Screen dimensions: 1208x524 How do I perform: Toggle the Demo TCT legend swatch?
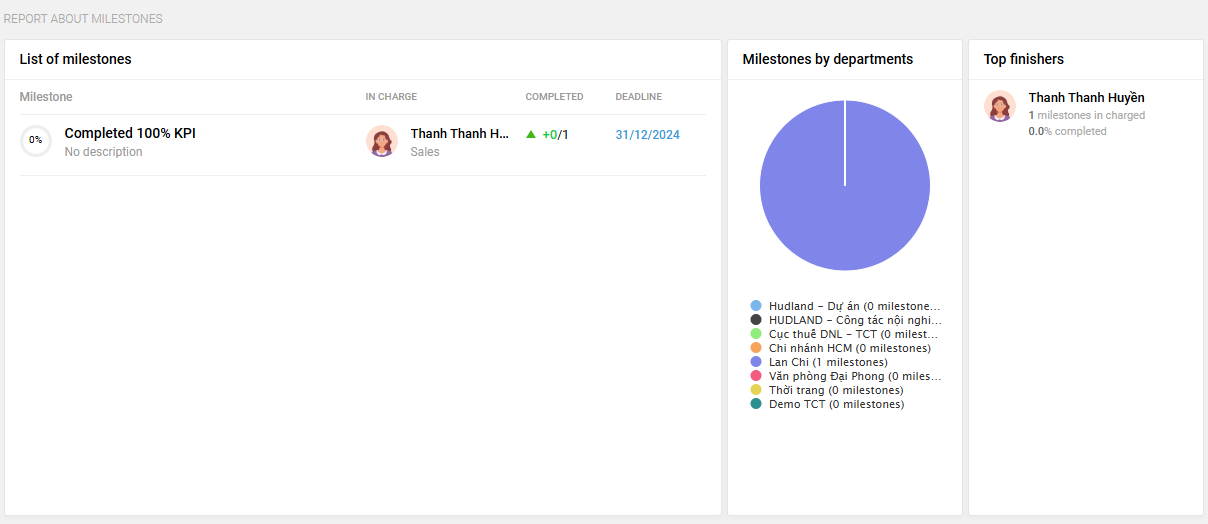[756, 404]
